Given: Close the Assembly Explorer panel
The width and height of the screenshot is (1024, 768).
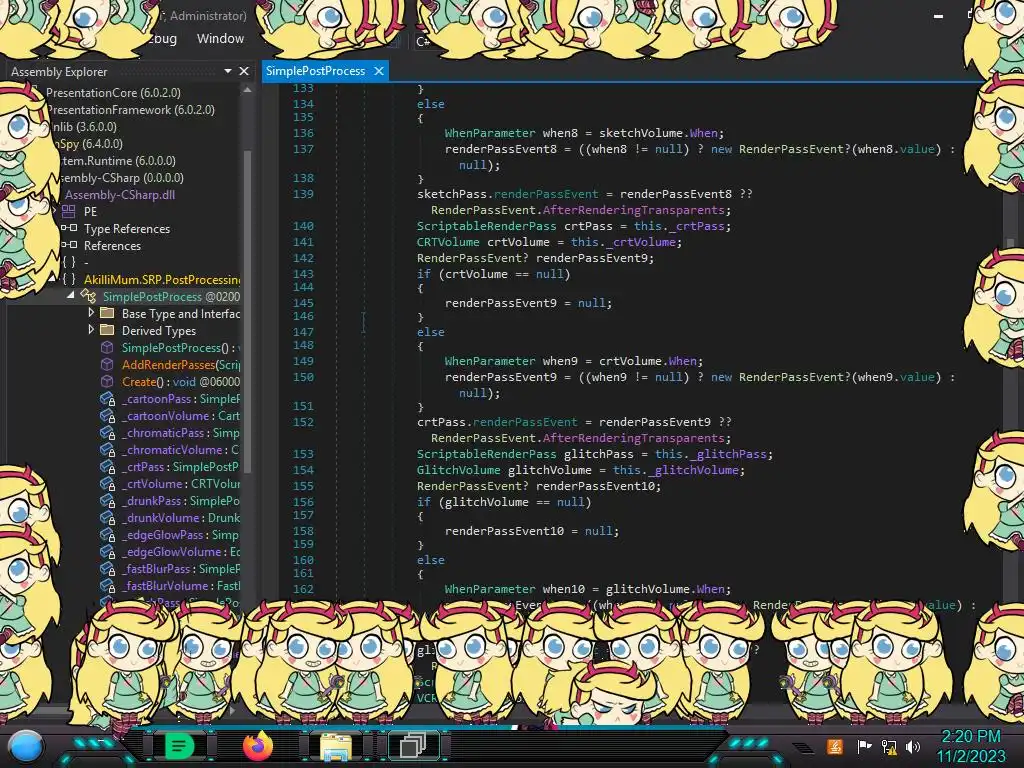Looking at the screenshot, I should (x=244, y=71).
